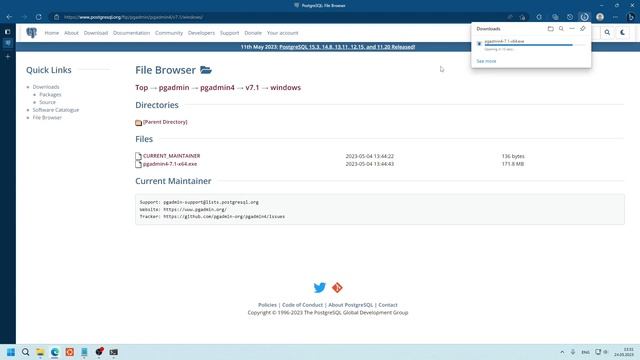640x360 pixels.
Task: Click the PostgreSQL elephant logo
Action: (x=31, y=33)
